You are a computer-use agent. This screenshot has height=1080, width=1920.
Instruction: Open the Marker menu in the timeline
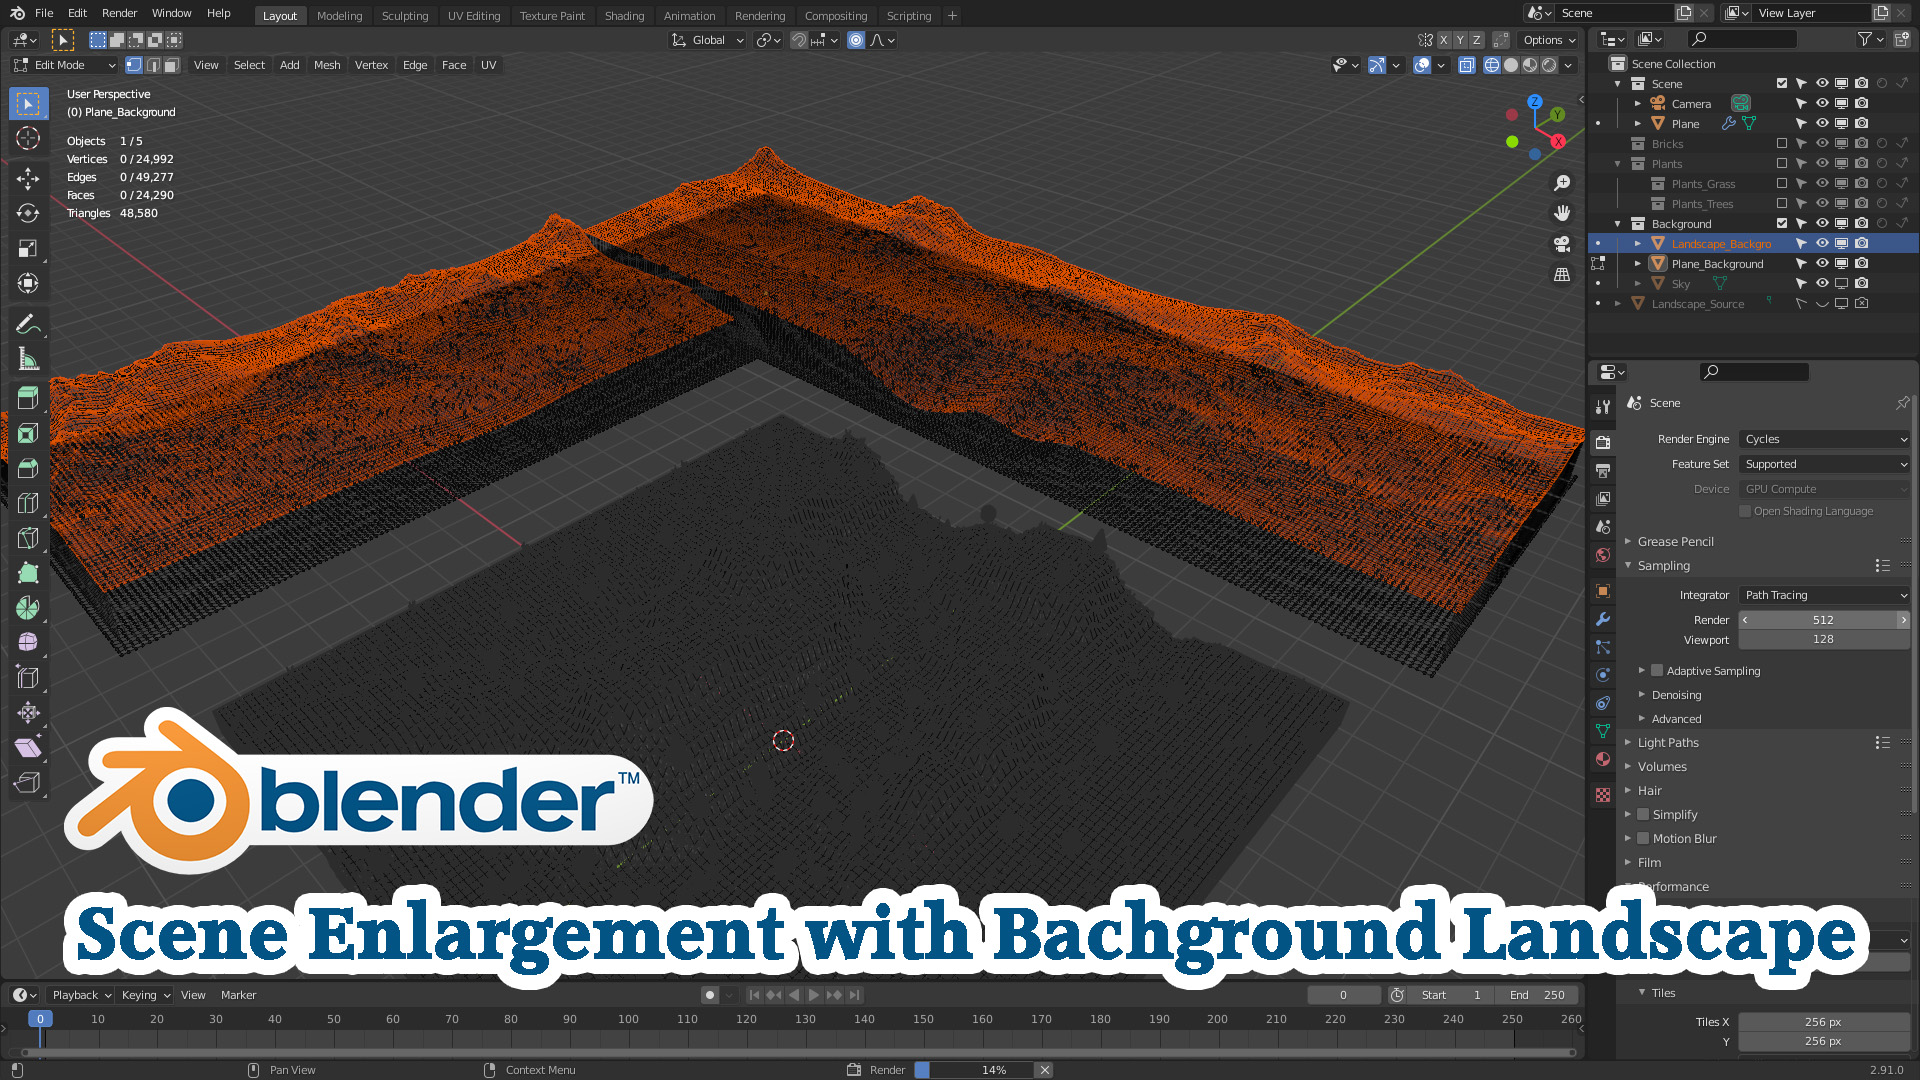[238, 995]
